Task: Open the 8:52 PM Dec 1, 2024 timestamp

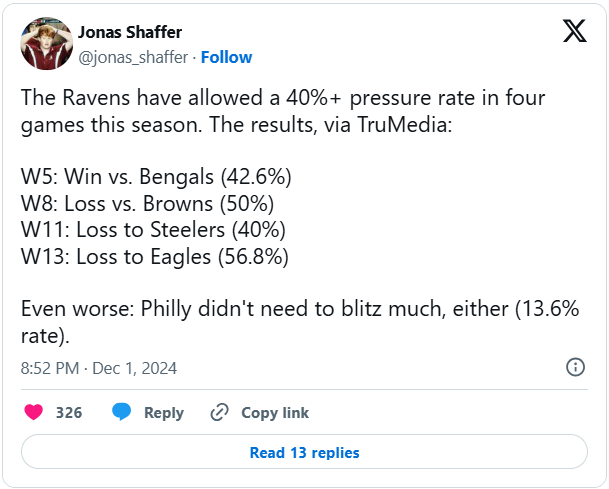Action: [x=99, y=368]
